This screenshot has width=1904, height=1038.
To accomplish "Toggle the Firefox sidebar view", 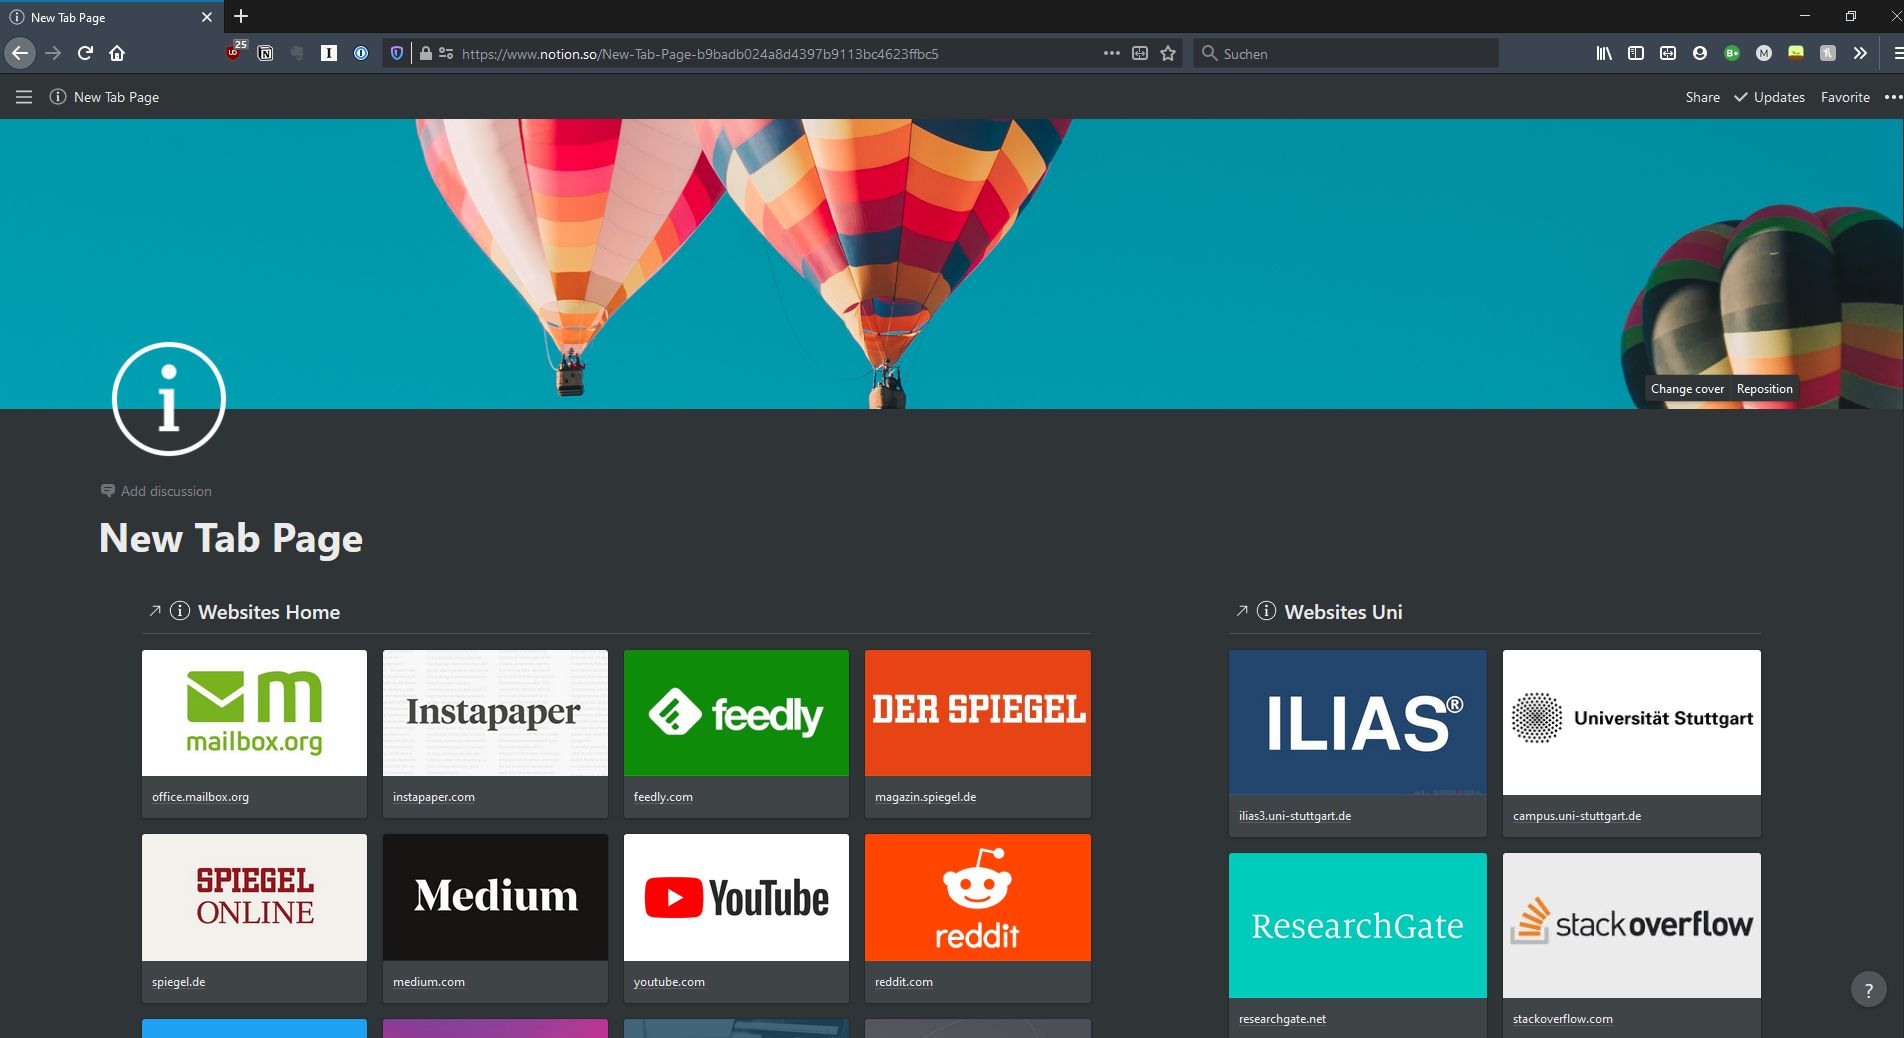I will [1636, 53].
